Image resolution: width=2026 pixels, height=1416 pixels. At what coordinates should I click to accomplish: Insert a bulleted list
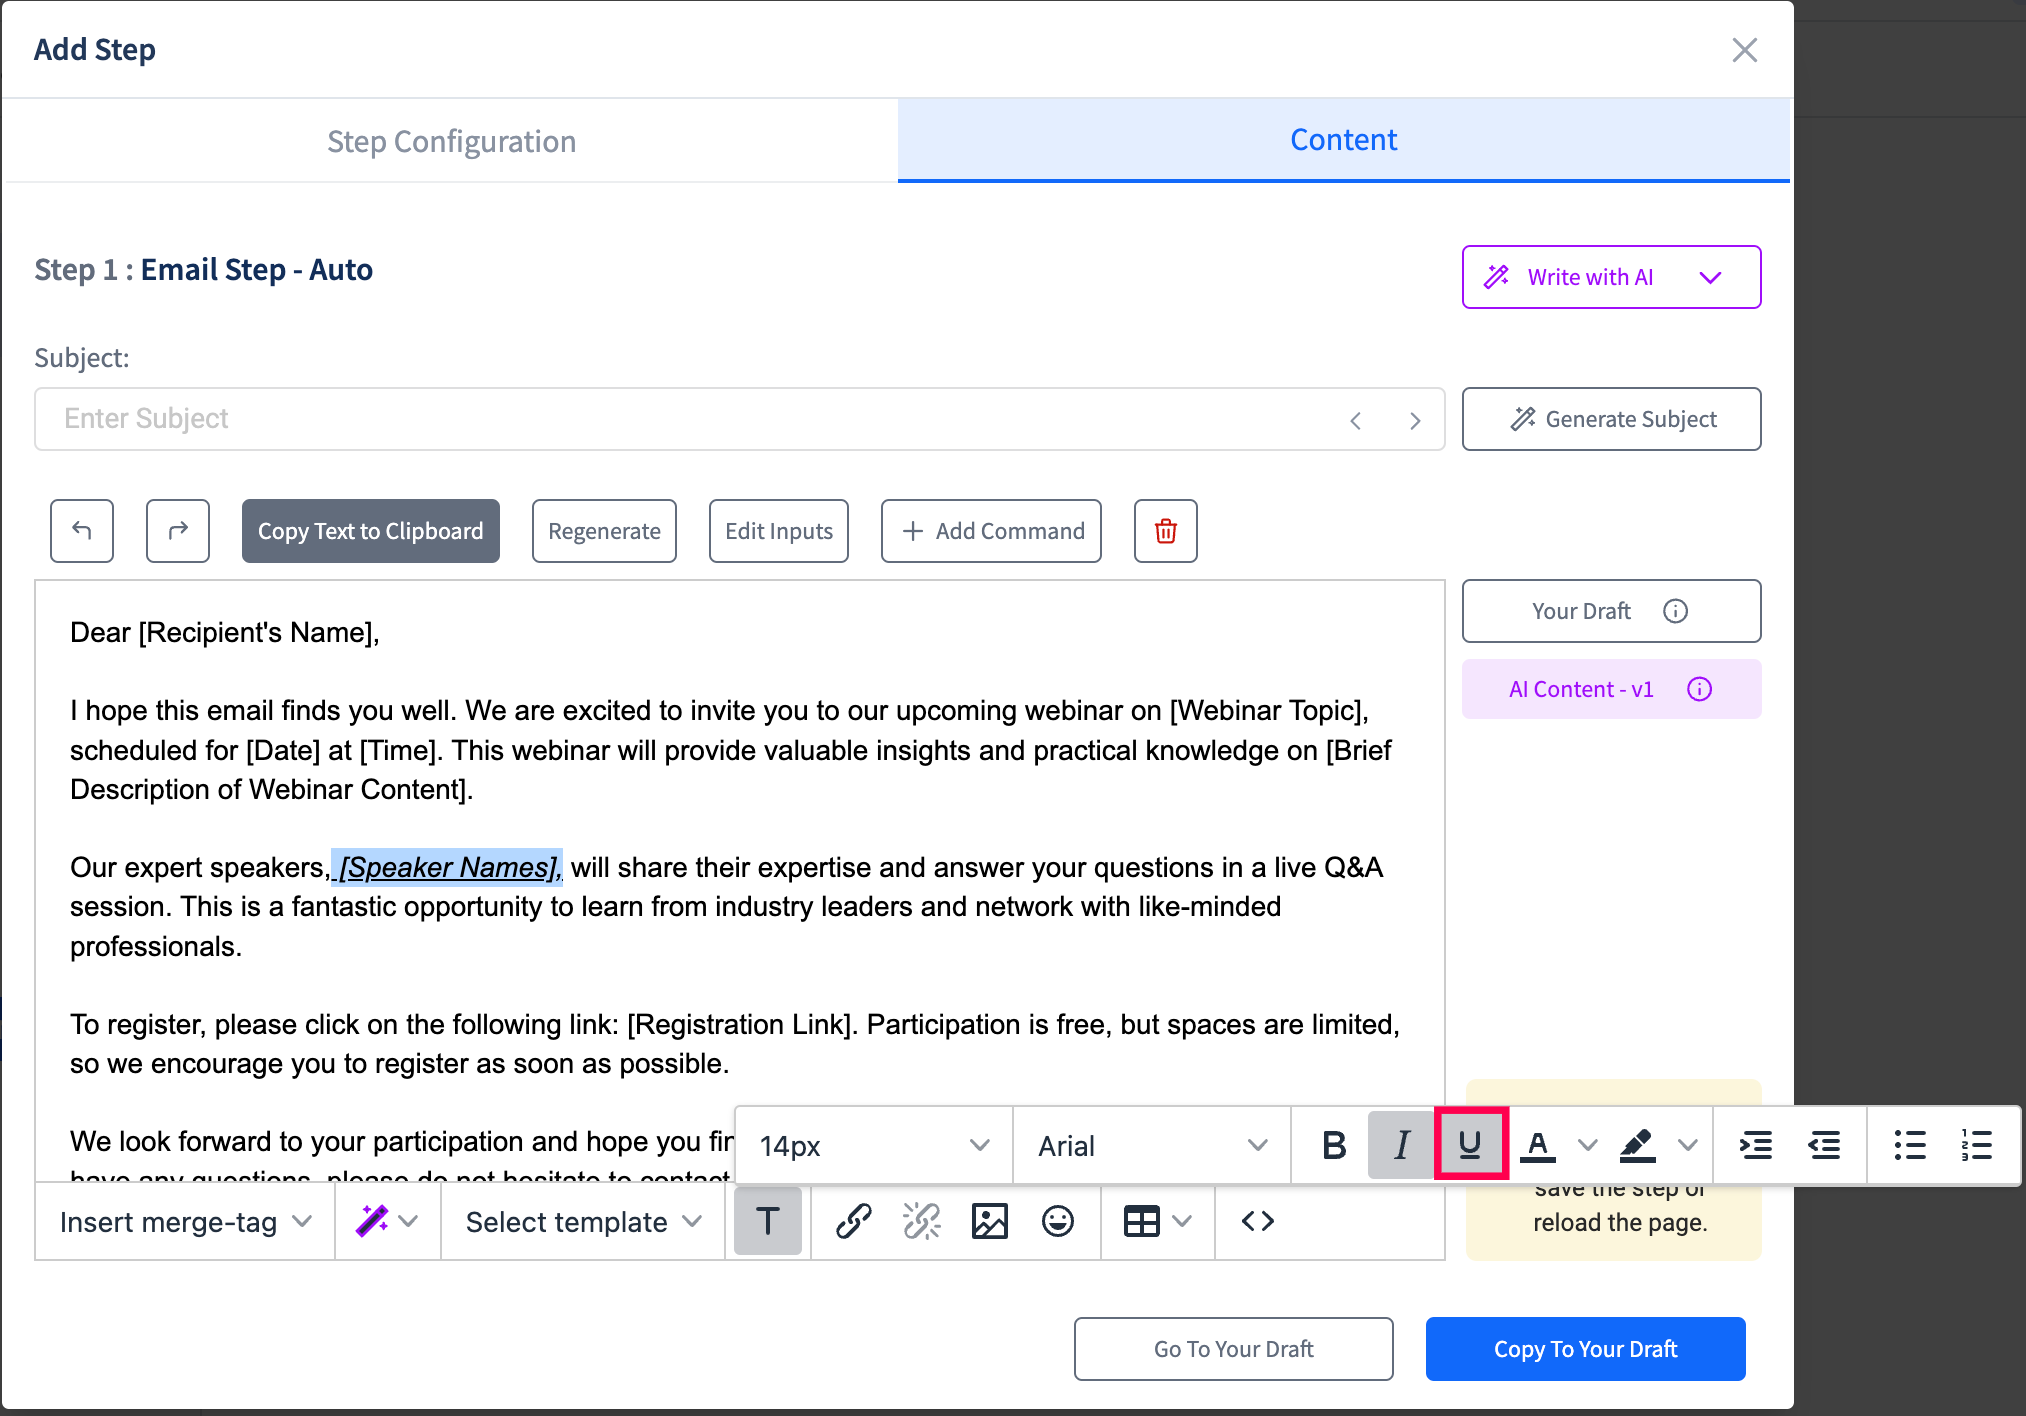(1910, 1145)
